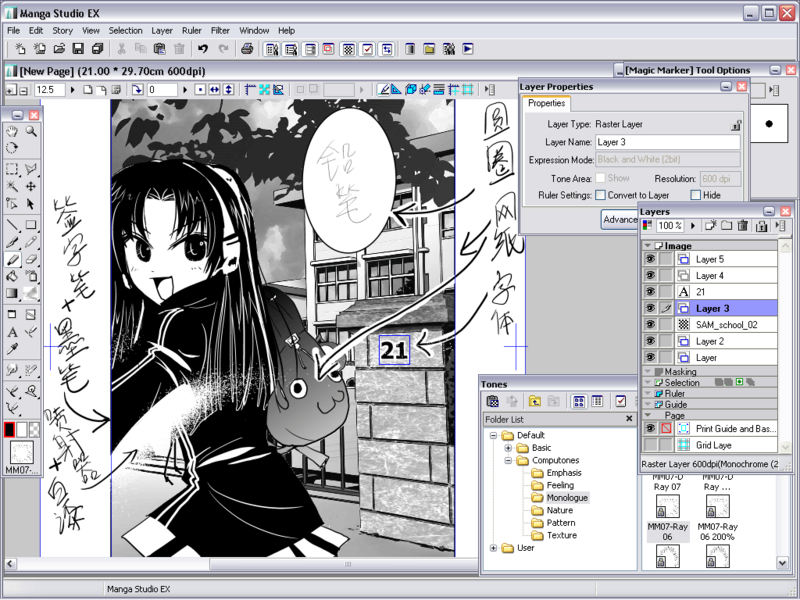The width and height of the screenshot is (800, 600).
Task: Click the Open file toolbar icon
Action: pyautogui.click(x=59, y=49)
